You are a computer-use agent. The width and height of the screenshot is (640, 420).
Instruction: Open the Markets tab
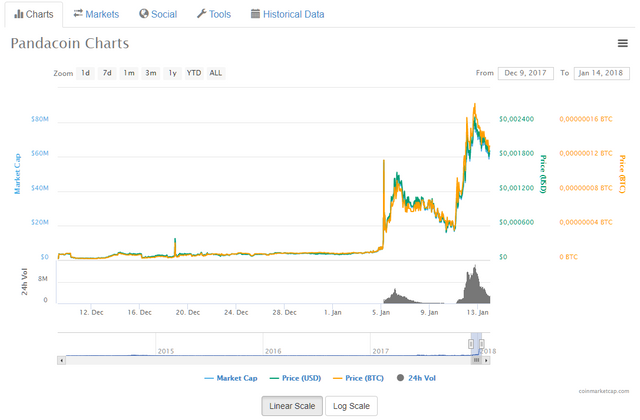96,15
